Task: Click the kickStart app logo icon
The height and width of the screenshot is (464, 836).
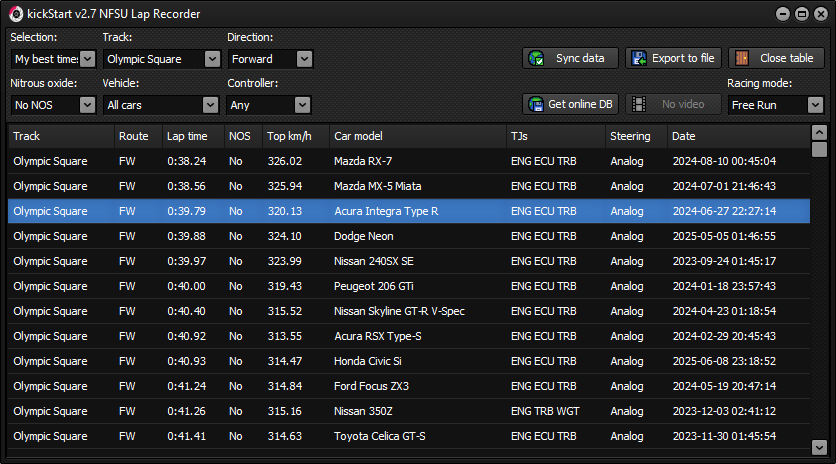Action: (x=16, y=14)
